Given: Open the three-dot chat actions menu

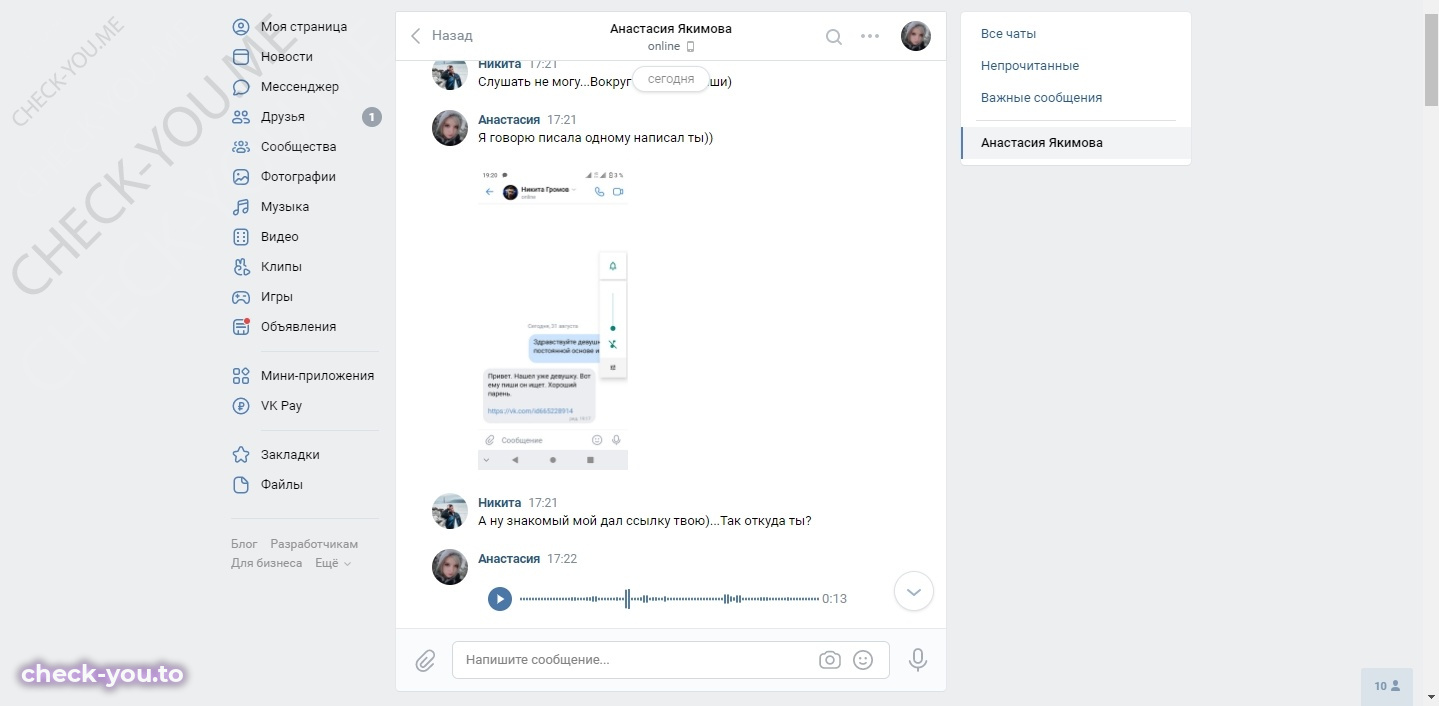Looking at the screenshot, I should pyautogui.click(x=870, y=36).
